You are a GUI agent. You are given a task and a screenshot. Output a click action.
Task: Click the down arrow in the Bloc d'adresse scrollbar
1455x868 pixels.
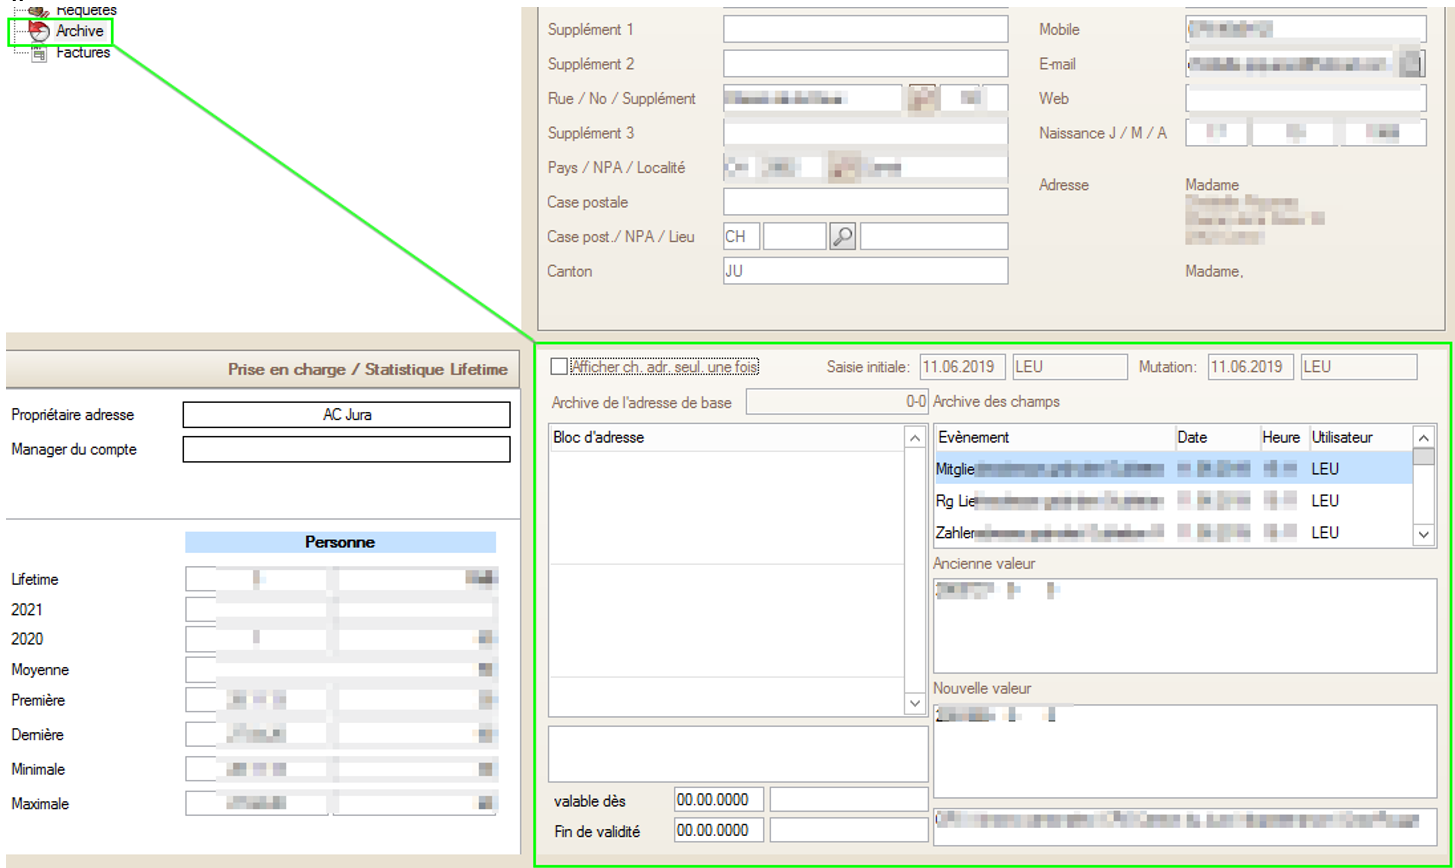(x=913, y=704)
